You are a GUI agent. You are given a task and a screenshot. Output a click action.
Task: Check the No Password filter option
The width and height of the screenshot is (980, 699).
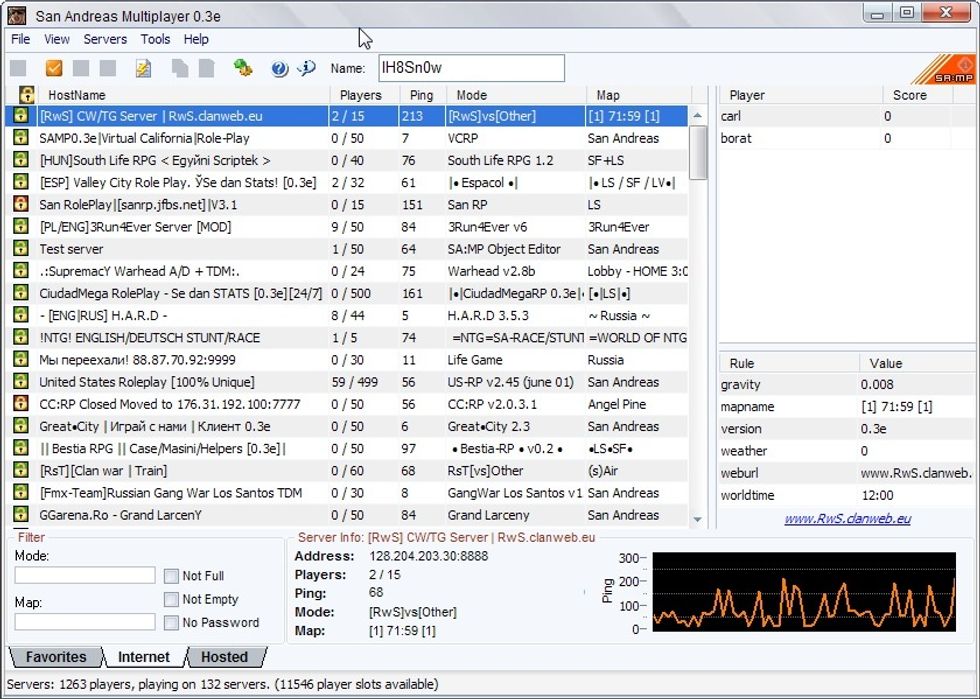pos(171,622)
